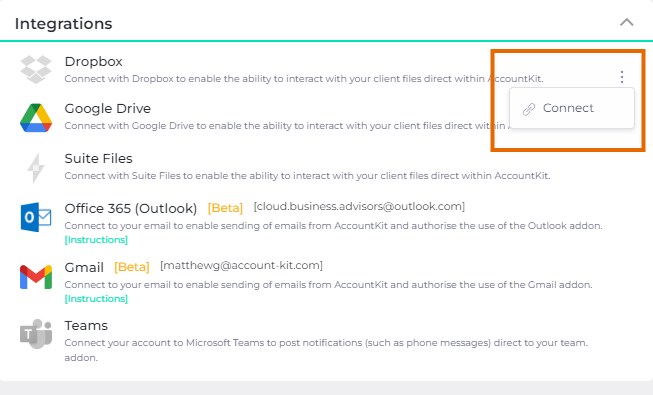This screenshot has height=395, width=653.
Task: Click the matthewg@account-kit.com address
Action: [x=241, y=265]
